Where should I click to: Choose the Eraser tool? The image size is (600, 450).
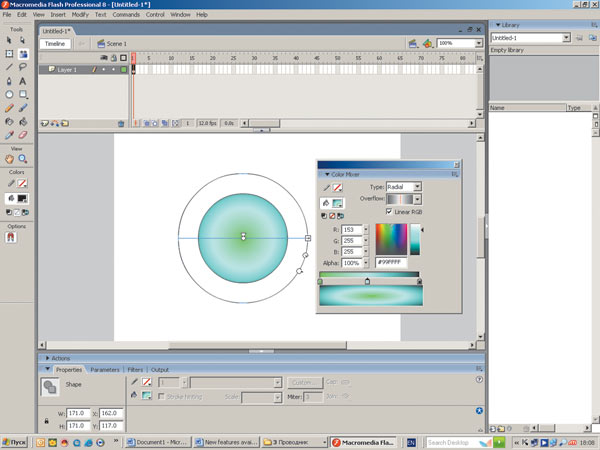coord(22,133)
